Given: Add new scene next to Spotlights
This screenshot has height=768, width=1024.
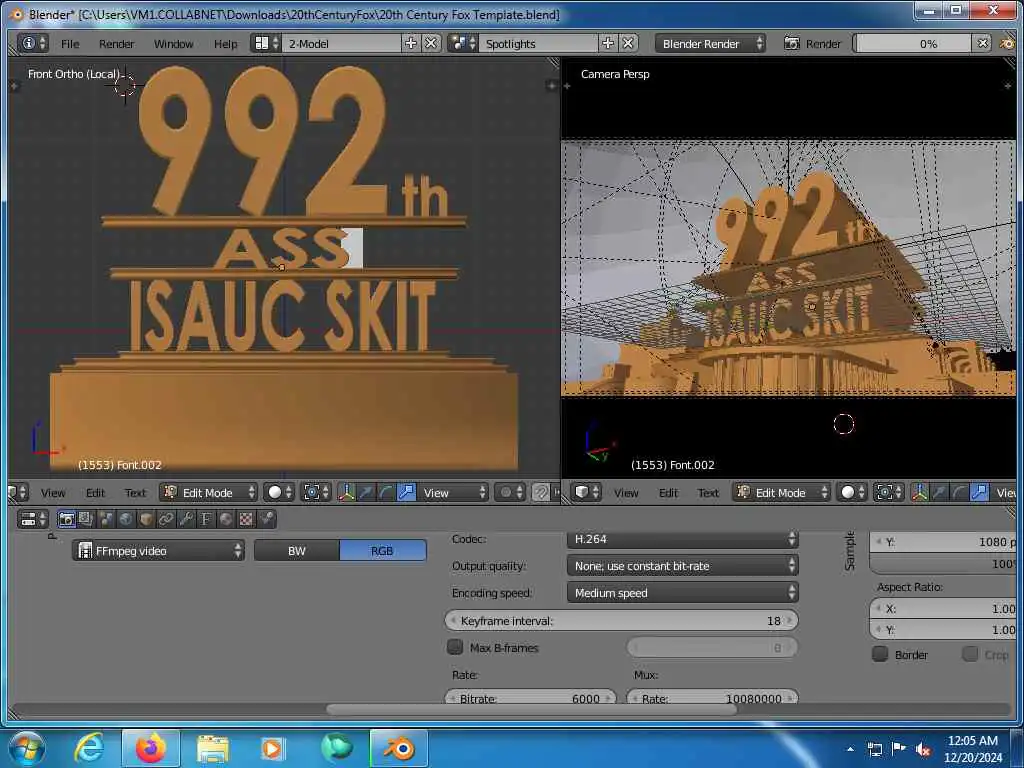Looking at the screenshot, I should 608,43.
